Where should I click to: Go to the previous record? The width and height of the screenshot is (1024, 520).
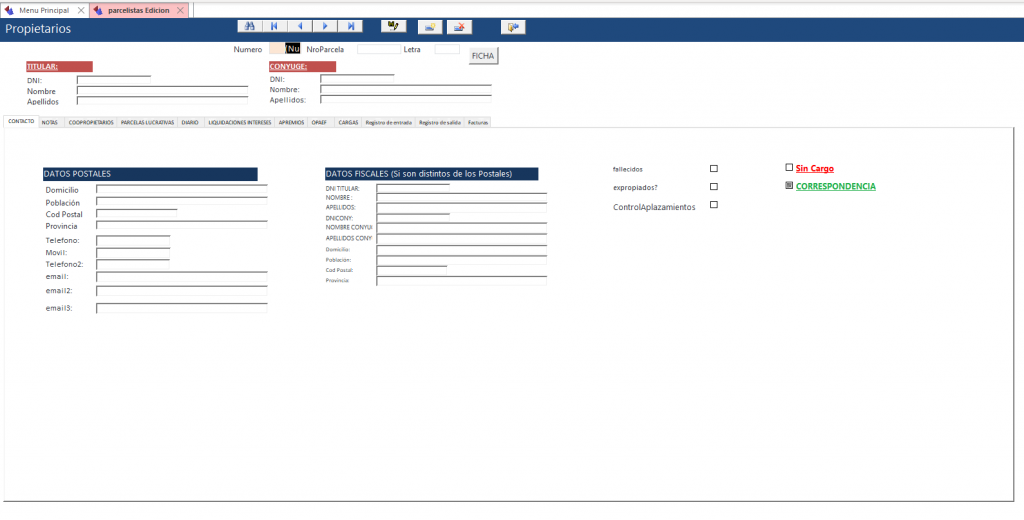[300, 27]
